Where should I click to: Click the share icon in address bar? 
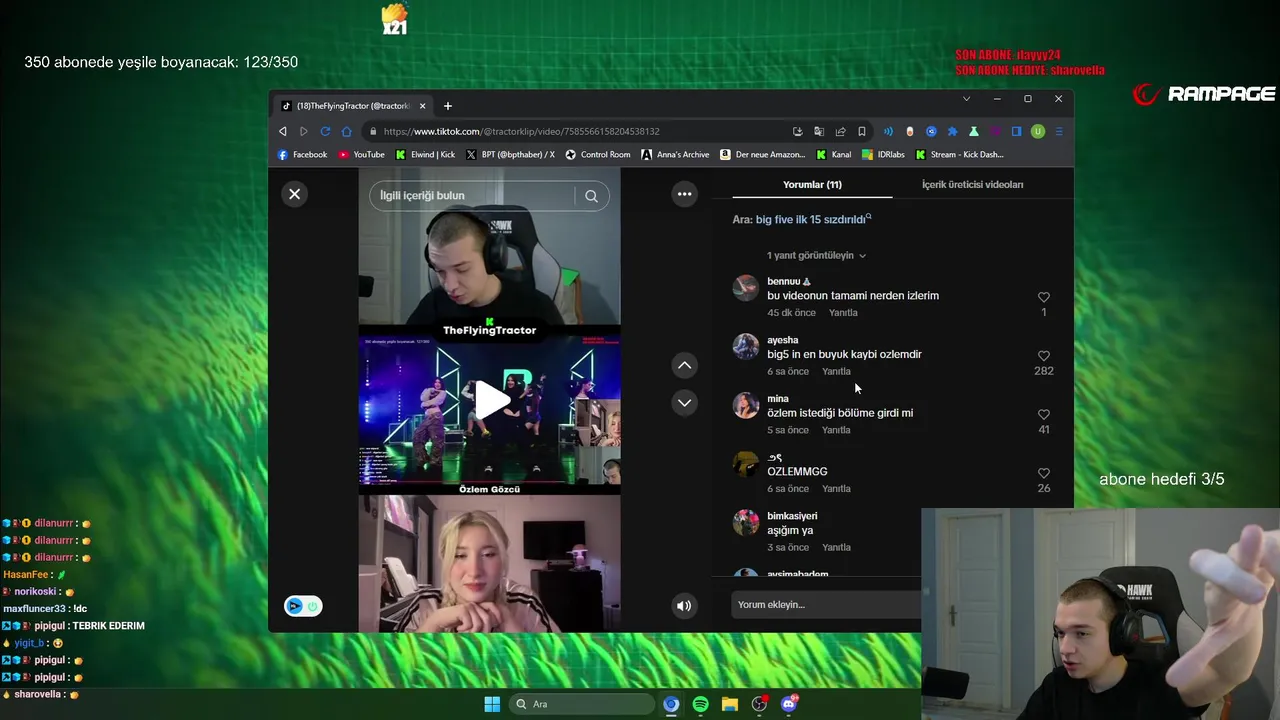840,131
